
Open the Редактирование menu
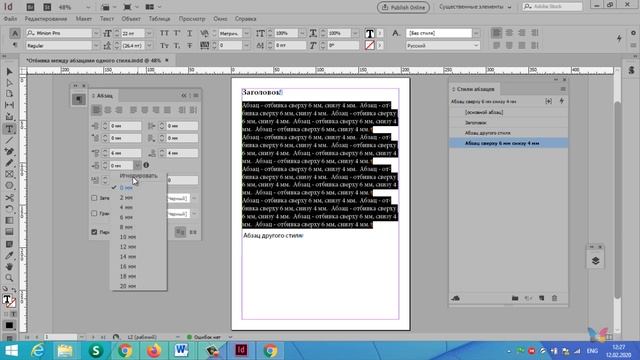pyautogui.click(x=46, y=19)
